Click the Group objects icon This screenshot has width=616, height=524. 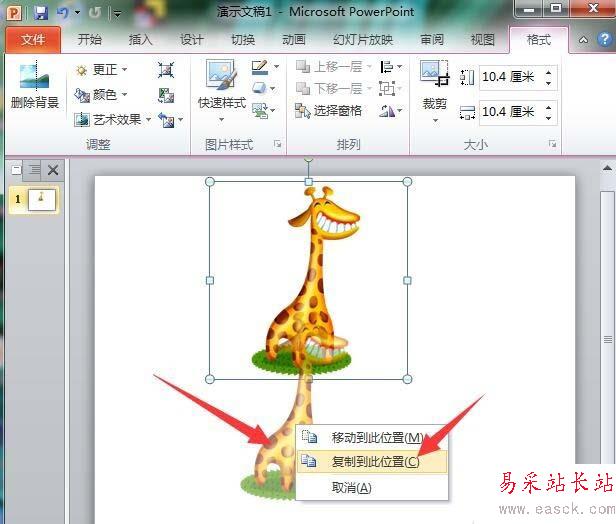(387, 88)
